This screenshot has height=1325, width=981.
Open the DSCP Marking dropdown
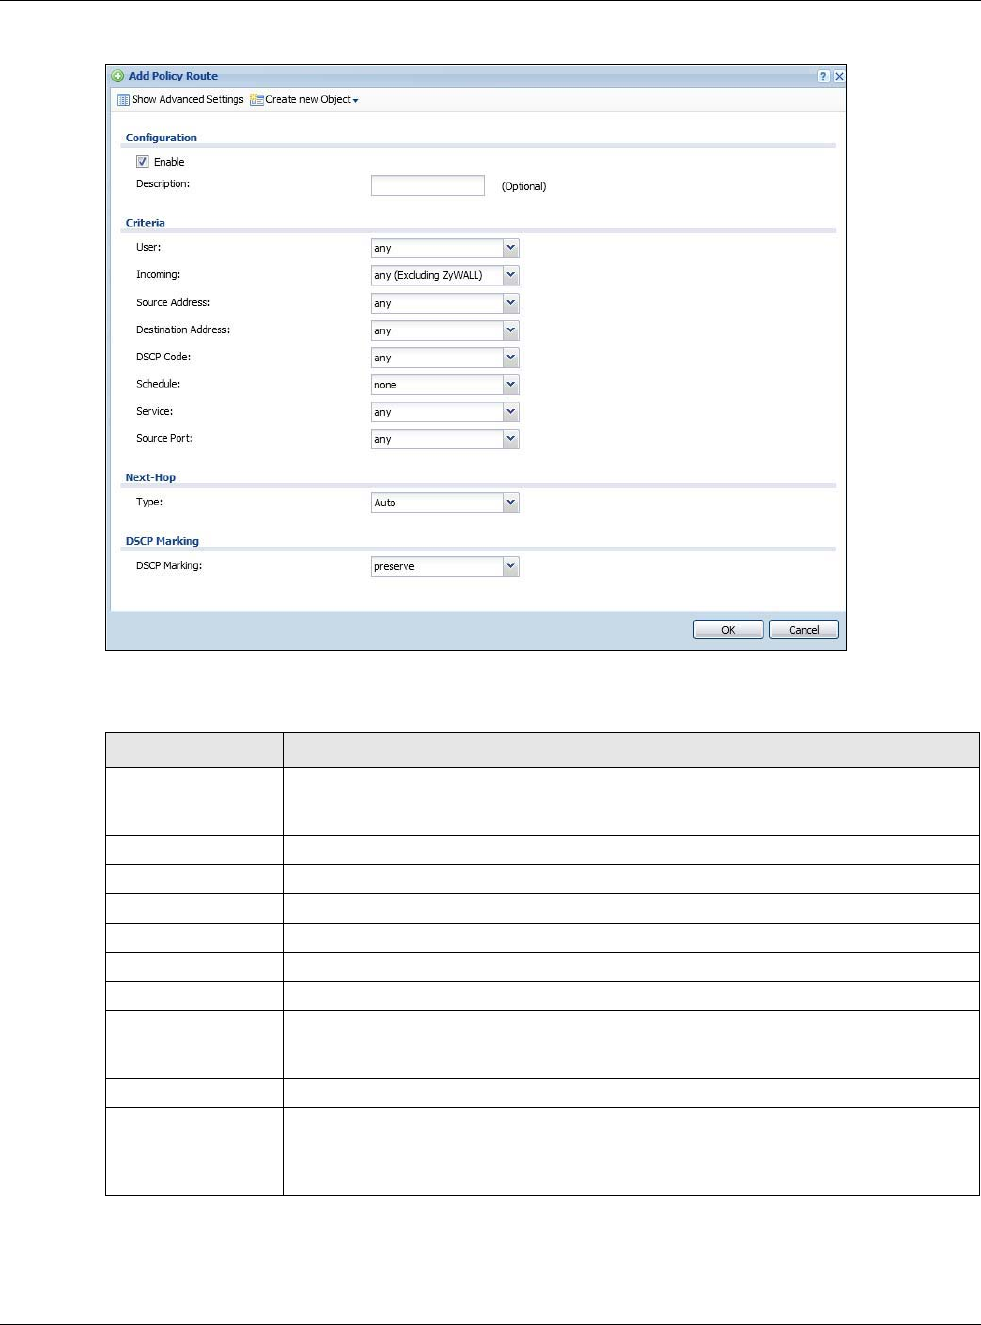(445, 566)
